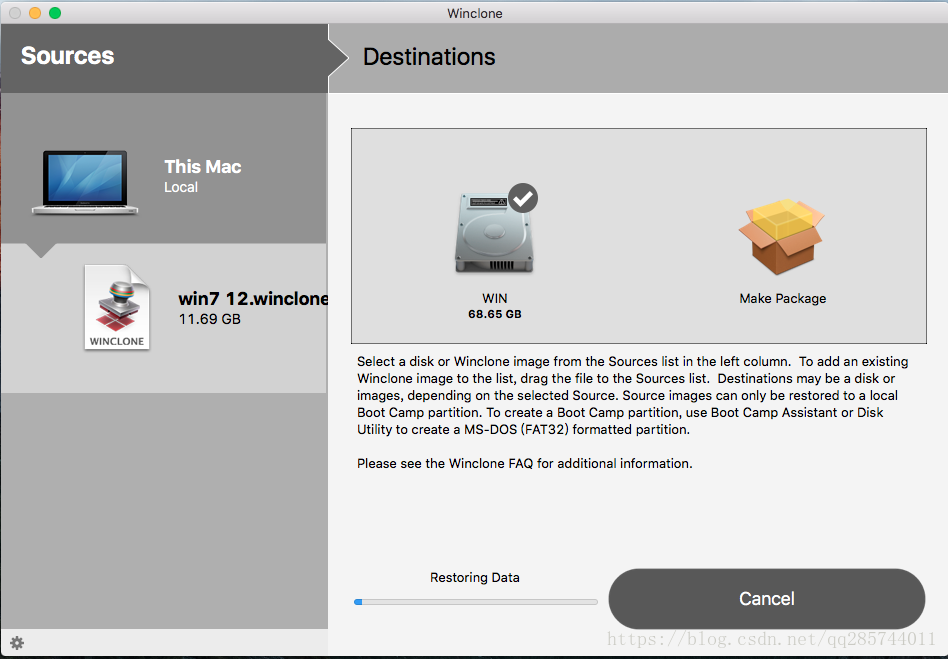Click the yellow minimize window button
Image resolution: width=948 pixels, height=659 pixels.
[x=35, y=13]
